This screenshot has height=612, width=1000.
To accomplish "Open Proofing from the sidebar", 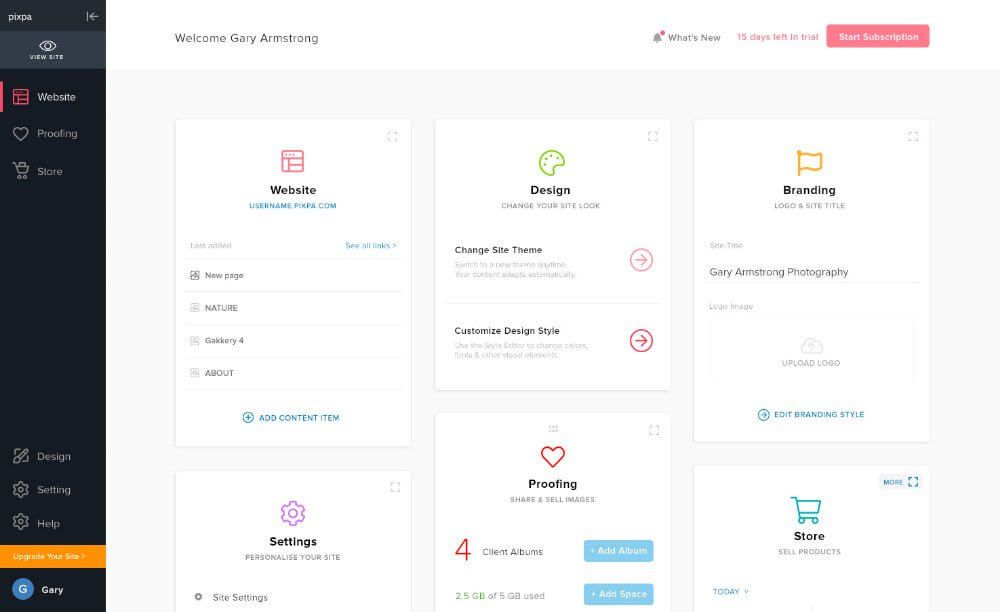I will (56, 134).
